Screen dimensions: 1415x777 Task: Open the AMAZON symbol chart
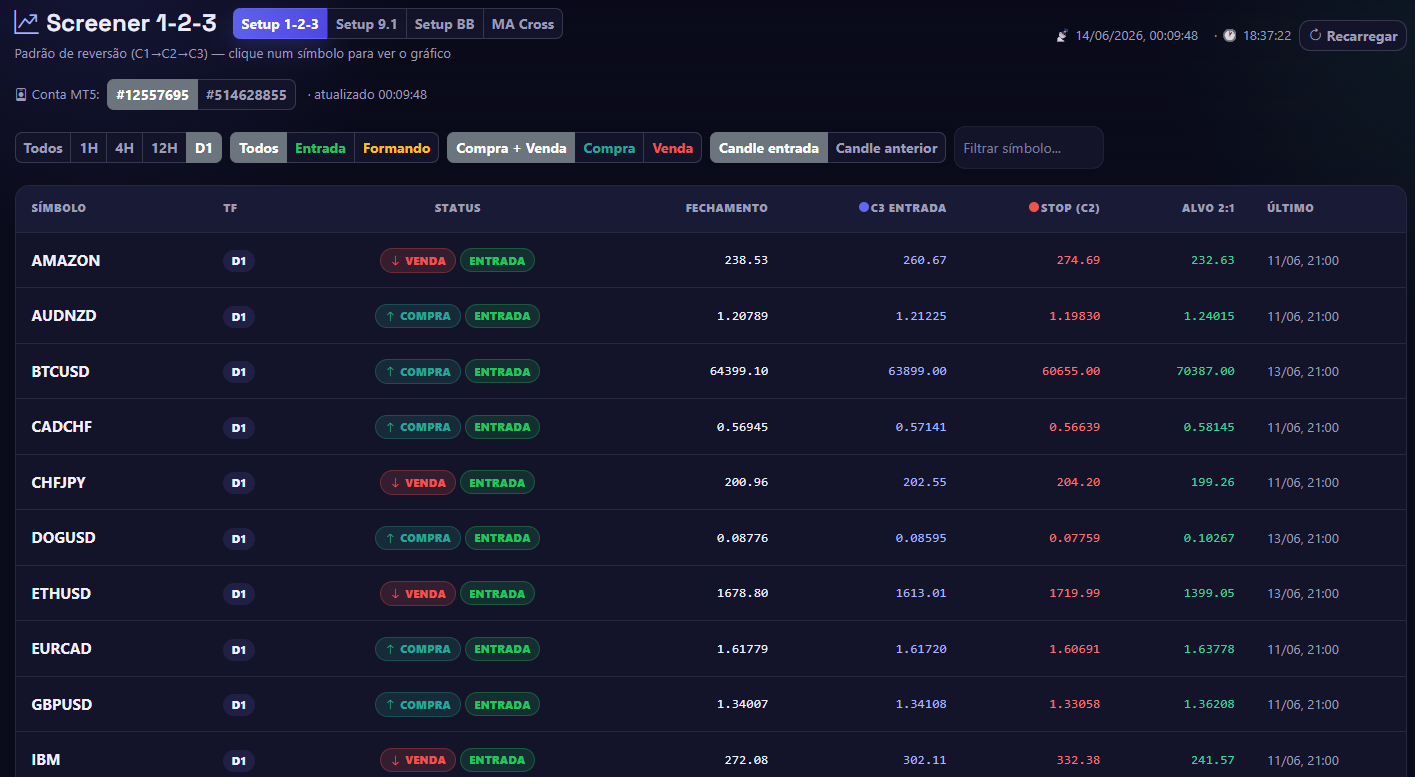pos(66,260)
